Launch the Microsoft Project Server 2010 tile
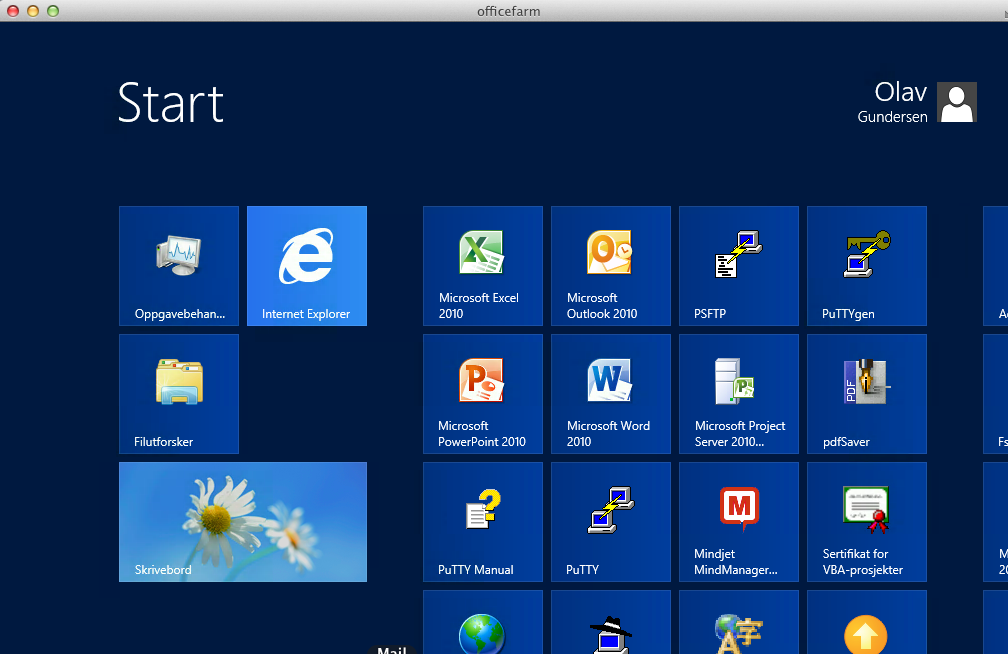The image size is (1008, 654). click(739, 394)
